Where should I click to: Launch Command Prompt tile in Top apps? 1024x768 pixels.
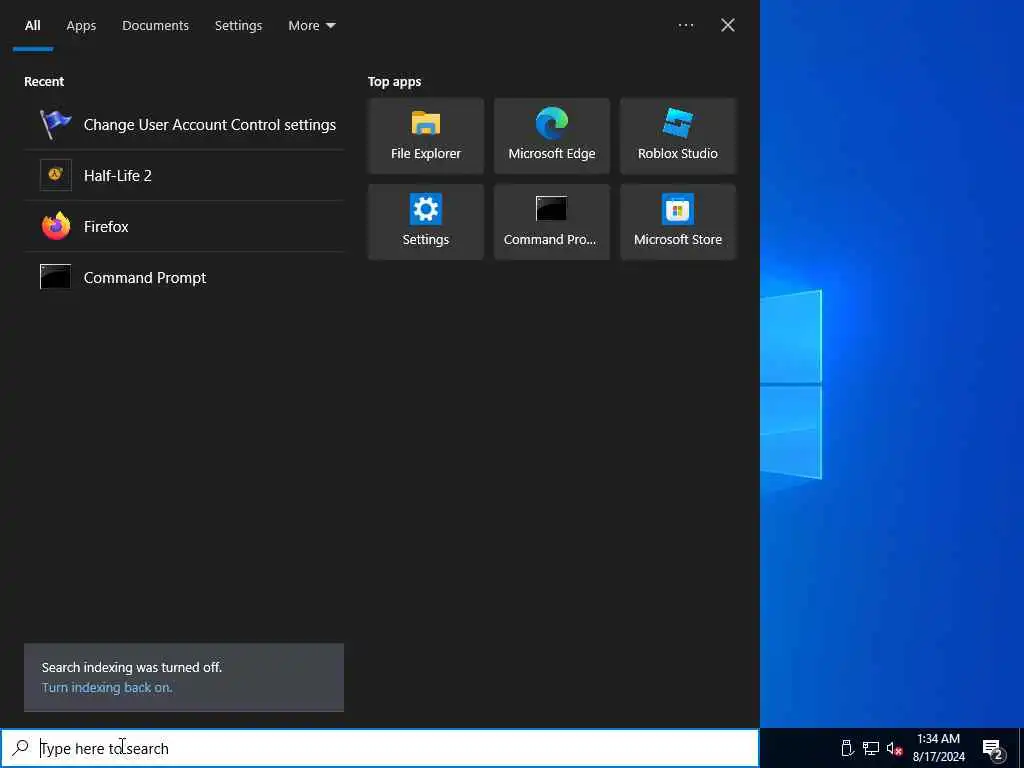(552, 222)
